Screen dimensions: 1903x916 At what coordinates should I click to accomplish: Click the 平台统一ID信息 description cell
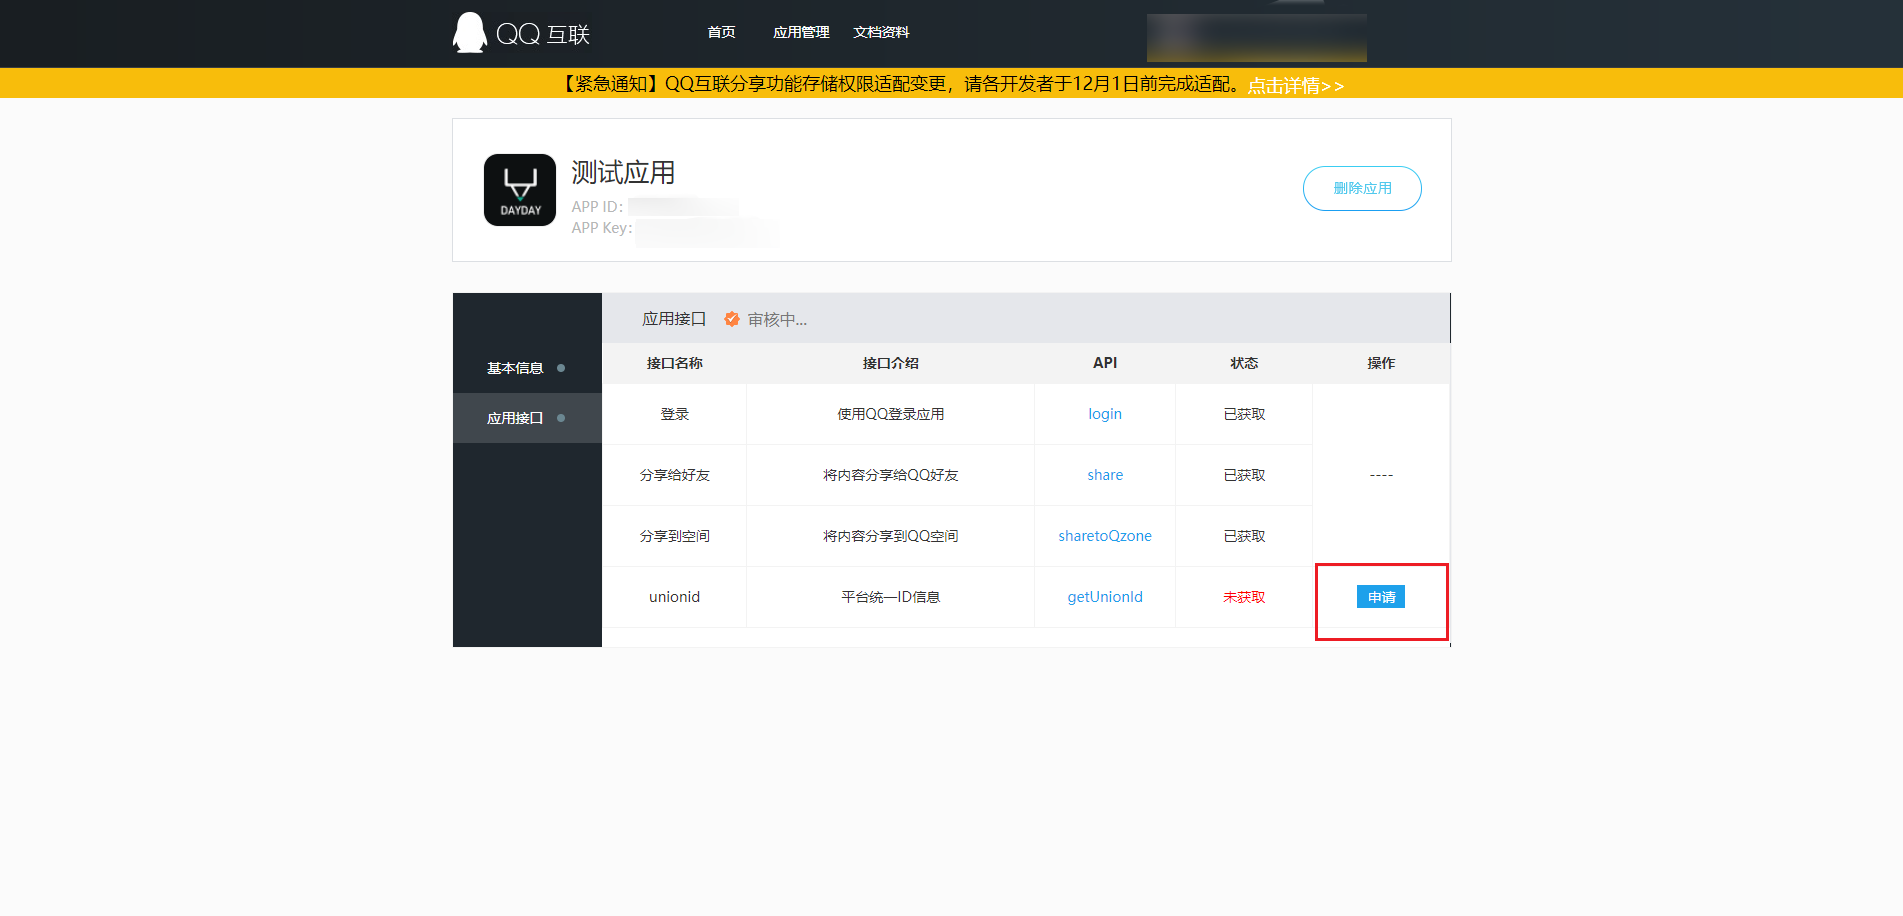tap(891, 597)
